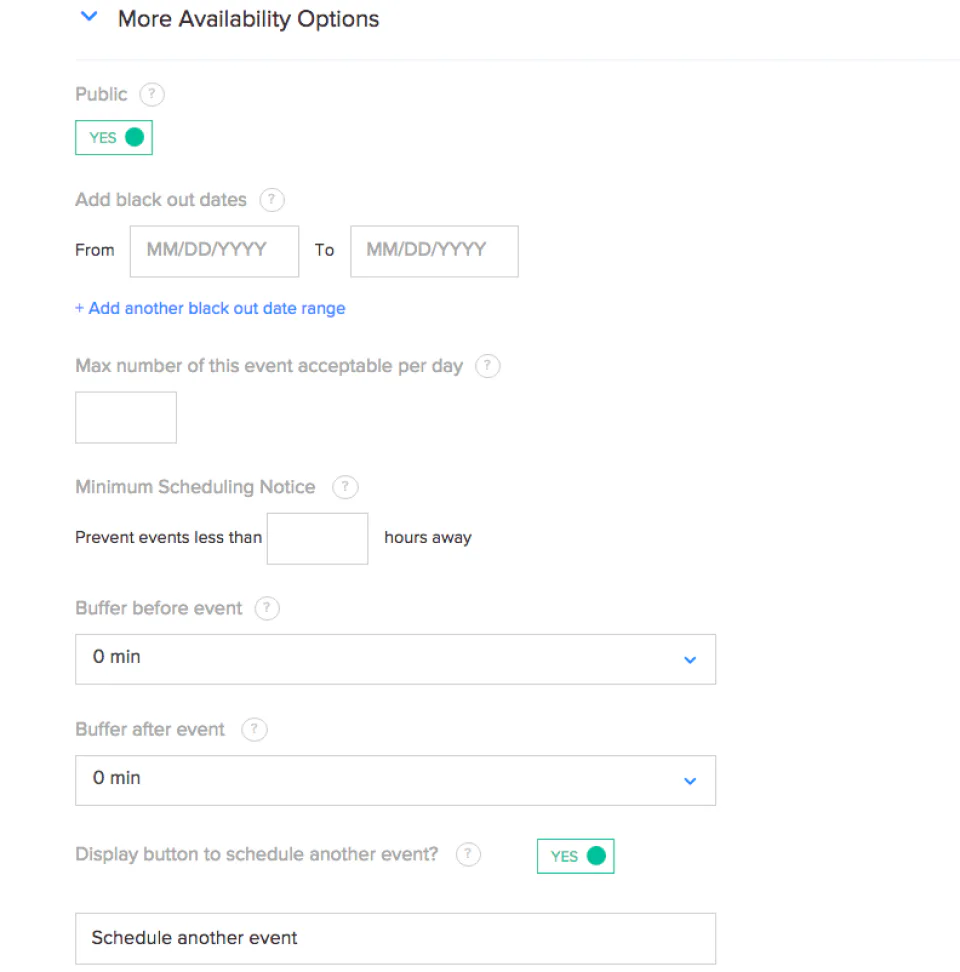
Task: Select the Schedule another event text field
Action: (395, 938)
